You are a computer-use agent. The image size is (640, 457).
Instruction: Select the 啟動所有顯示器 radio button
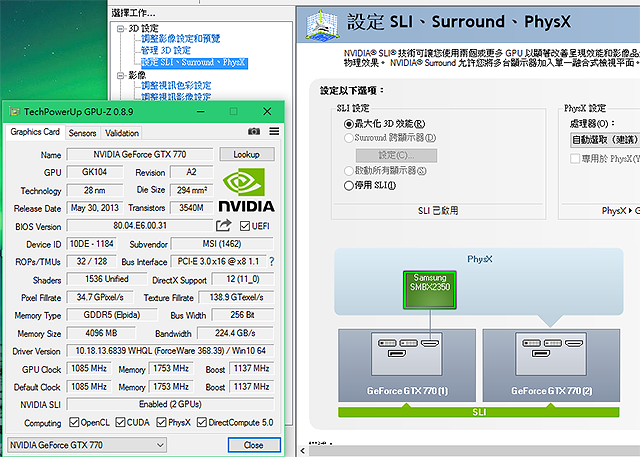tap(349, 171)
